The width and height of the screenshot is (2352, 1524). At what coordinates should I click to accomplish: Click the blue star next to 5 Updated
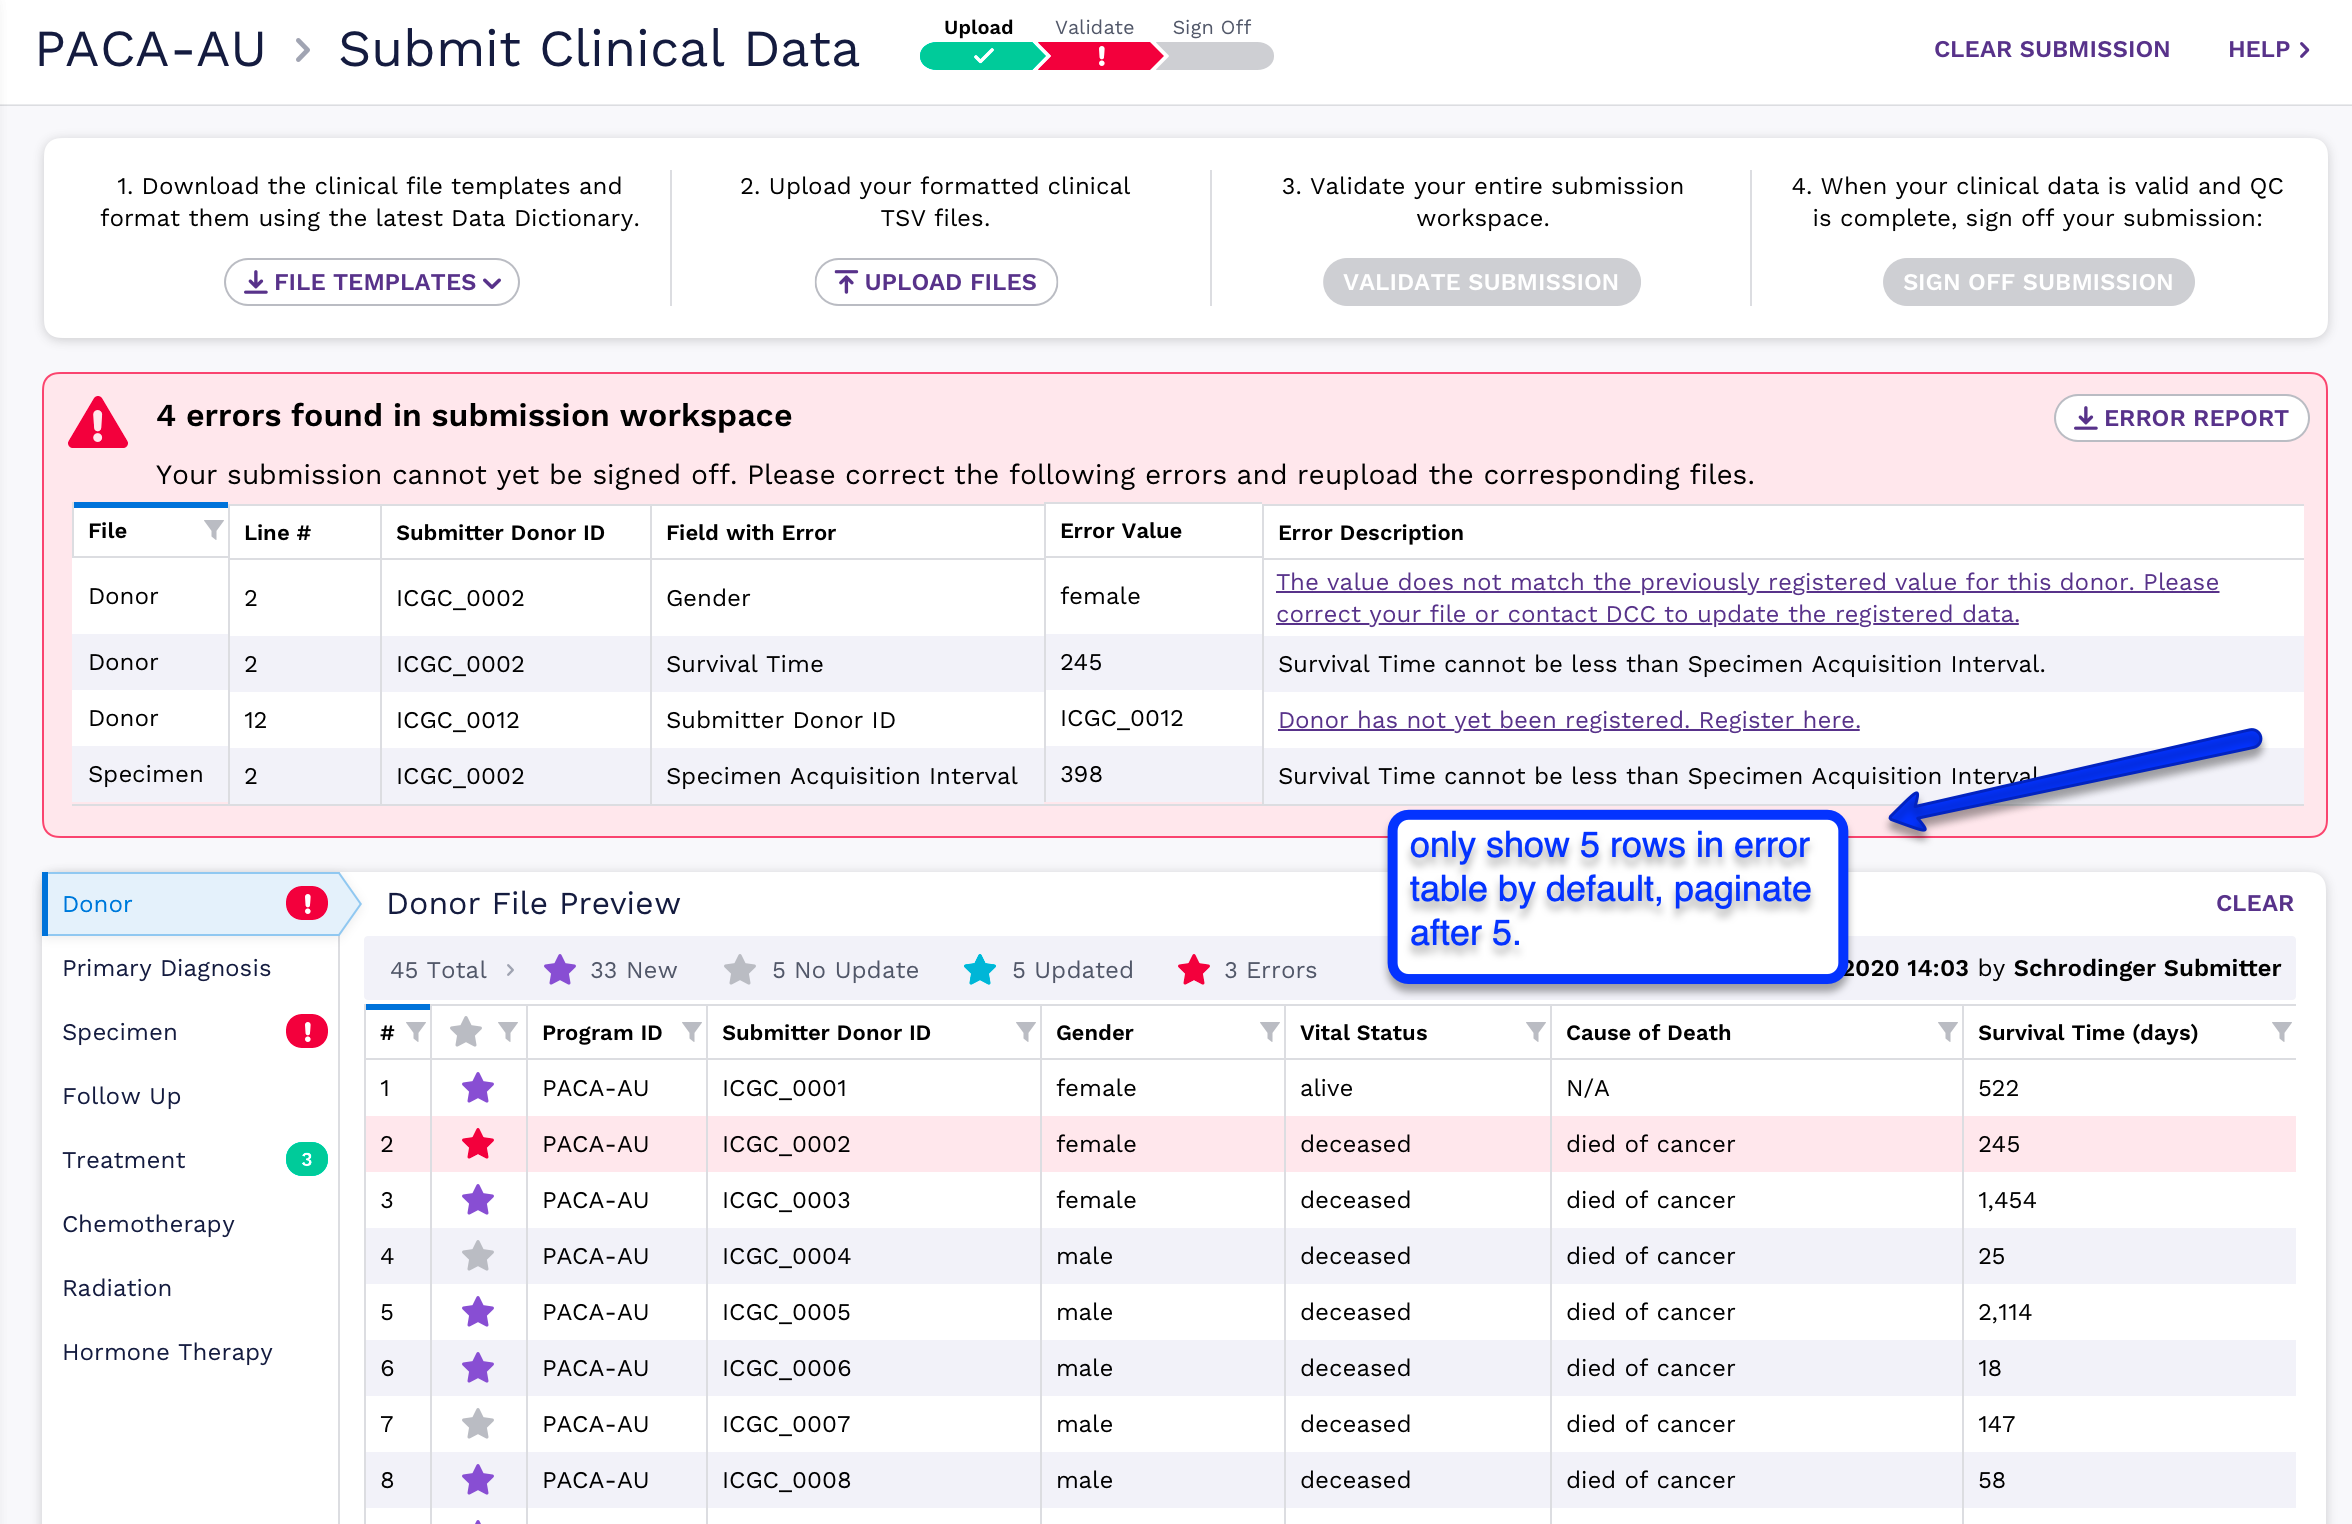click(x=980, y=969)
